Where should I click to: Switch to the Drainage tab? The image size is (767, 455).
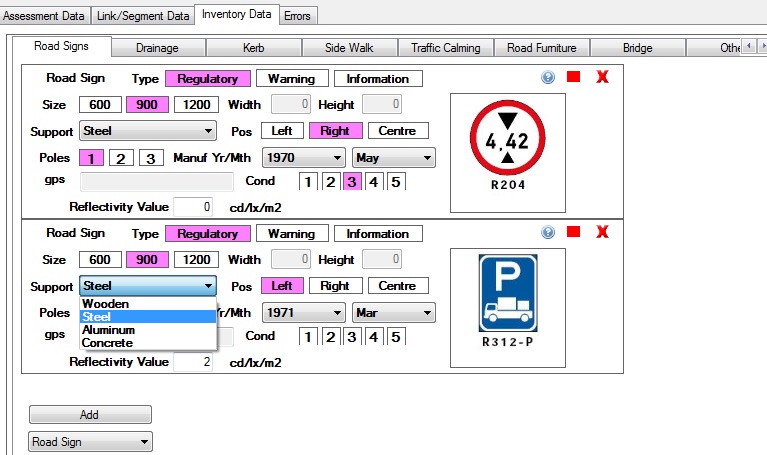pyautogui.click(x=157, y=47)
